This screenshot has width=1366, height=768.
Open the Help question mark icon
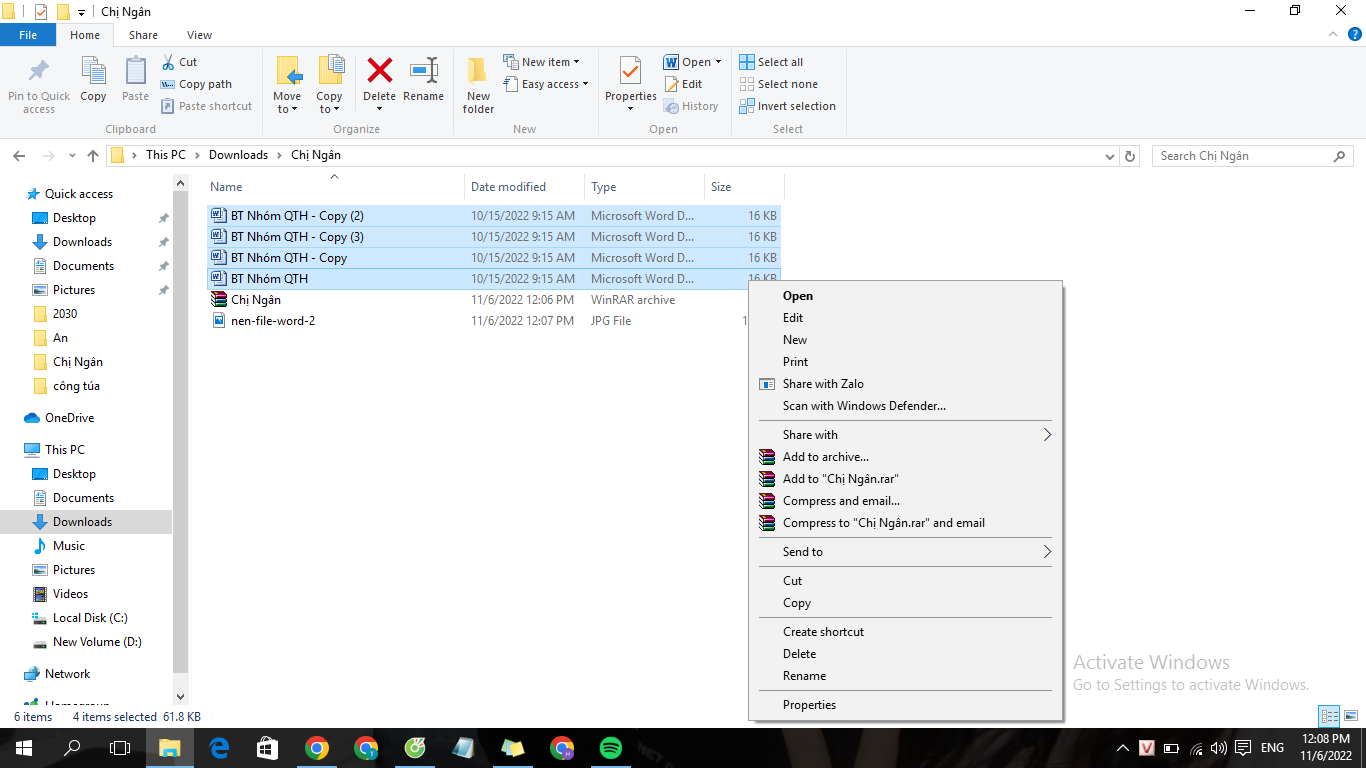[x=1355, y=34]
